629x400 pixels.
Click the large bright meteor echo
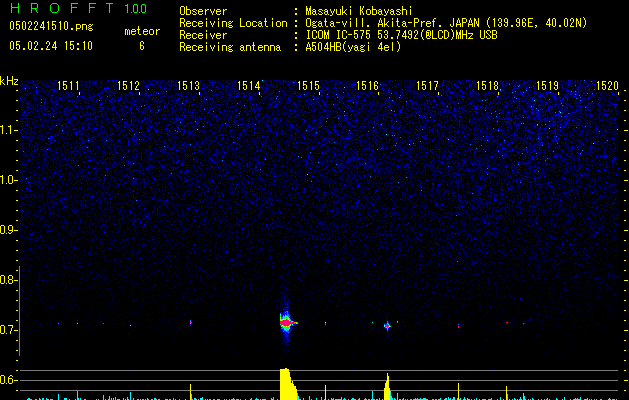[x=287, y=322]
